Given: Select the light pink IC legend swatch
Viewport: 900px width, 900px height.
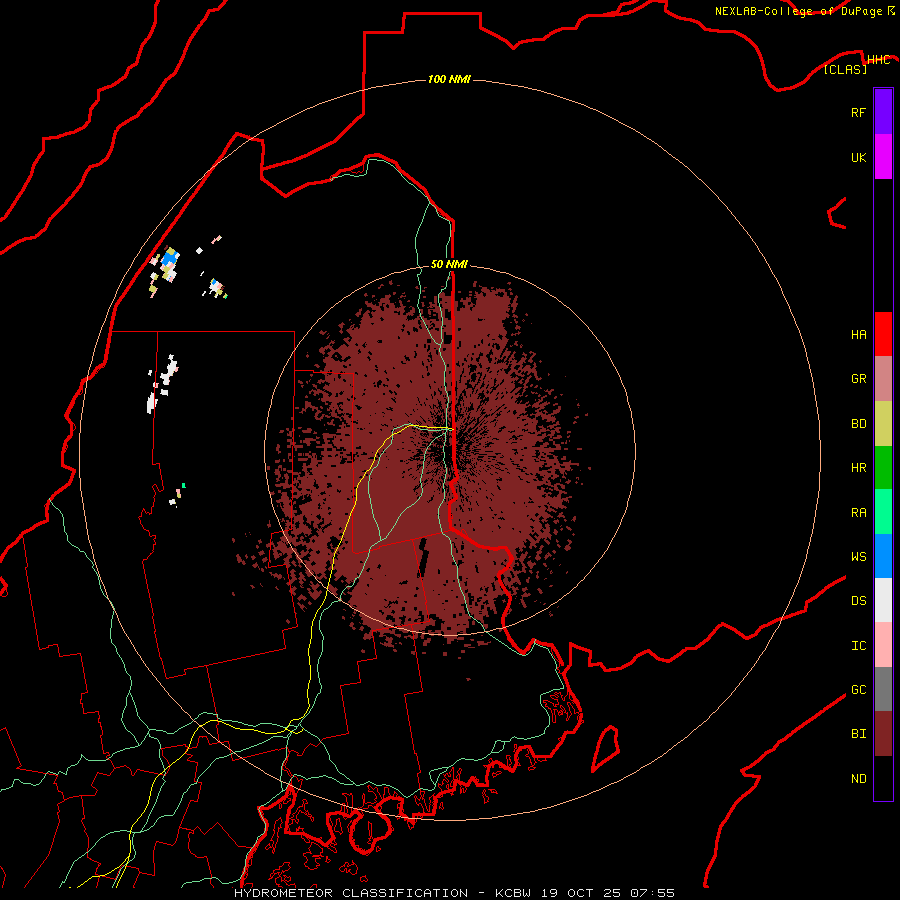Looking at the screenshot, I should [x=883, y=645].
